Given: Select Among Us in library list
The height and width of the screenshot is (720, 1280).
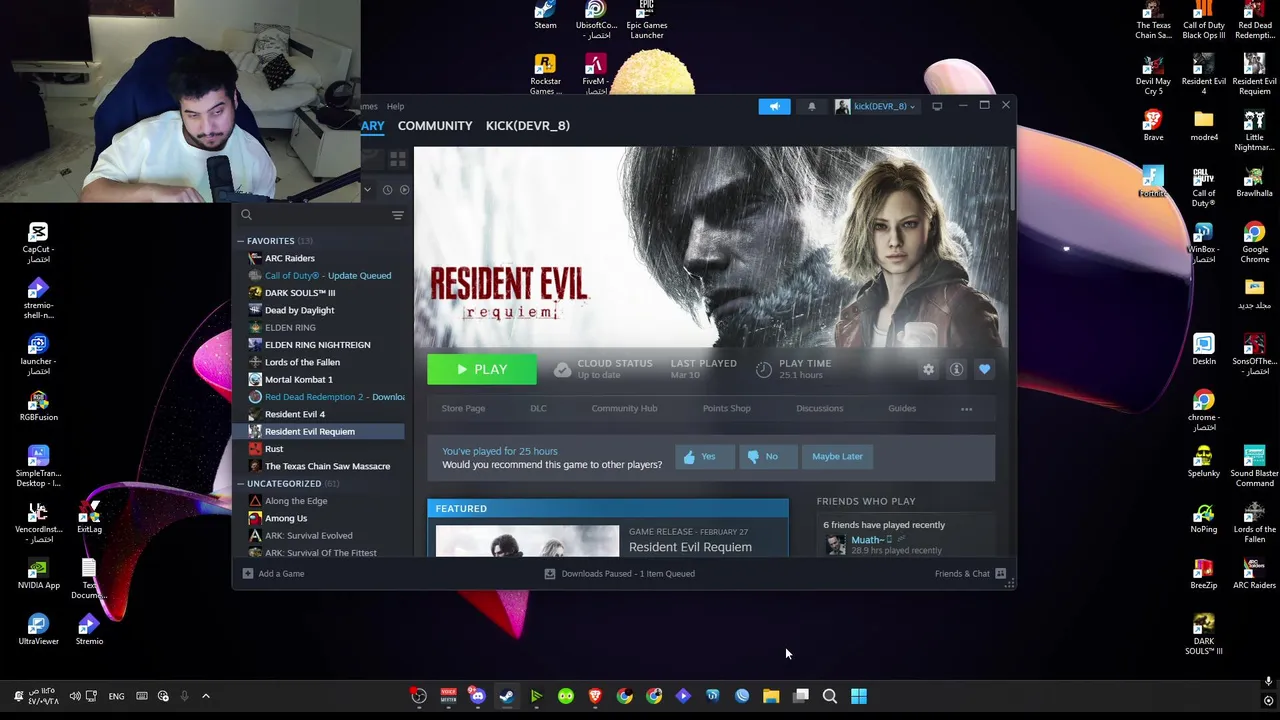Looking at the screenshot, I should point(285,518).
